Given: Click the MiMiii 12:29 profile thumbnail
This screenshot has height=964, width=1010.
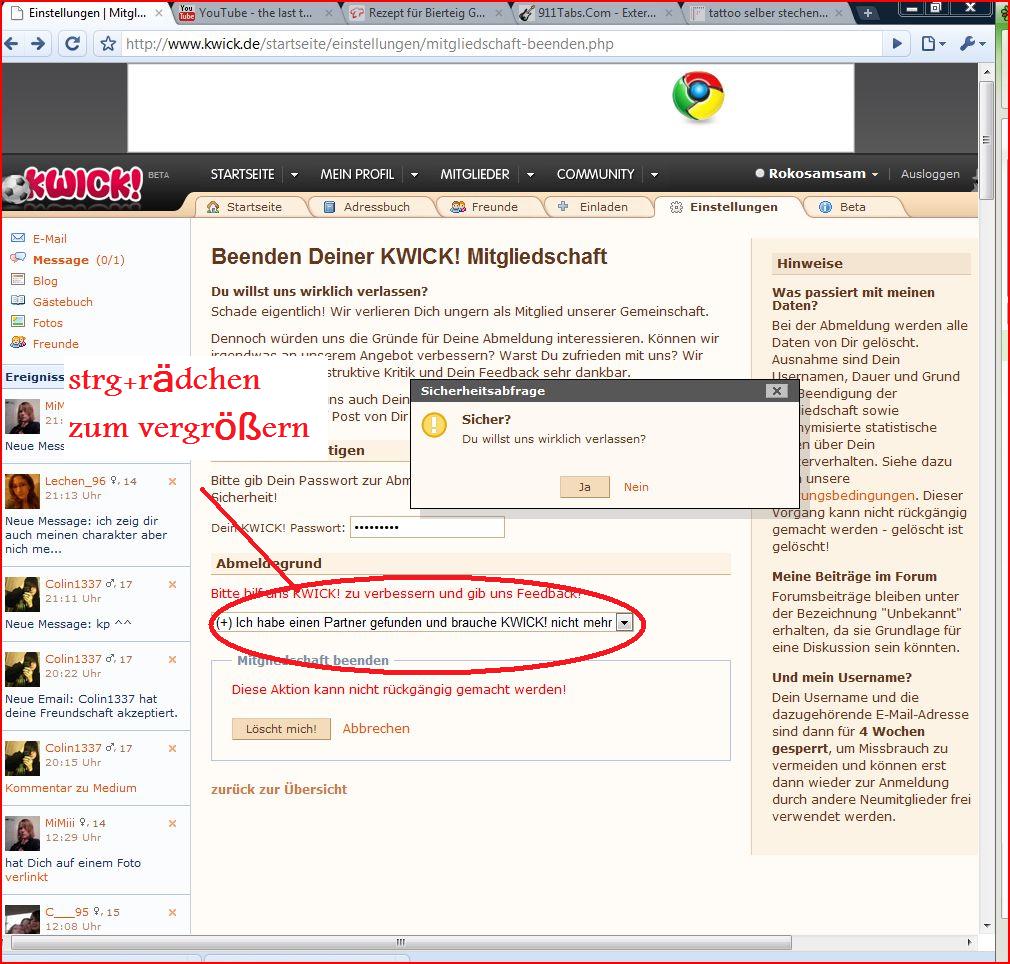Looking at the screenshot, I should 22,833.
